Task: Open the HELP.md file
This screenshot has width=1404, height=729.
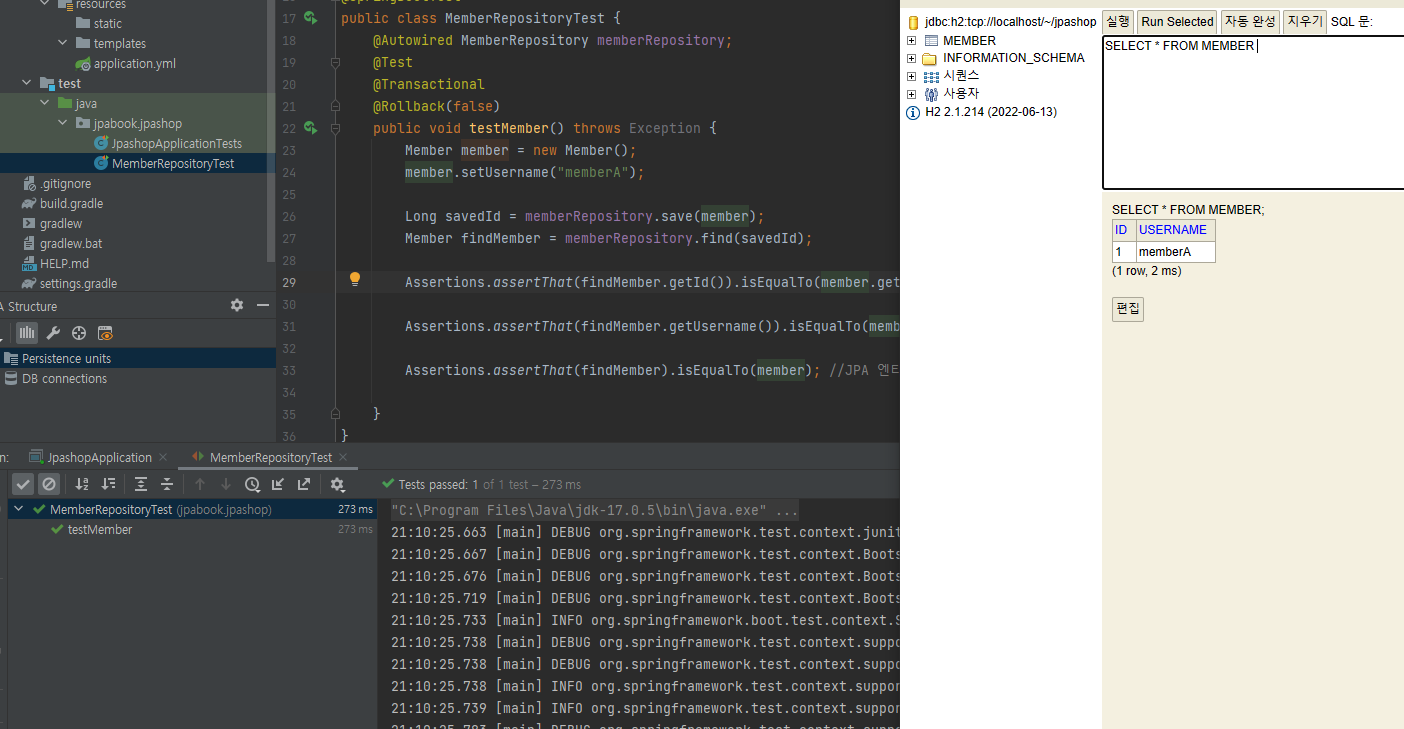Action: (64, 263)
